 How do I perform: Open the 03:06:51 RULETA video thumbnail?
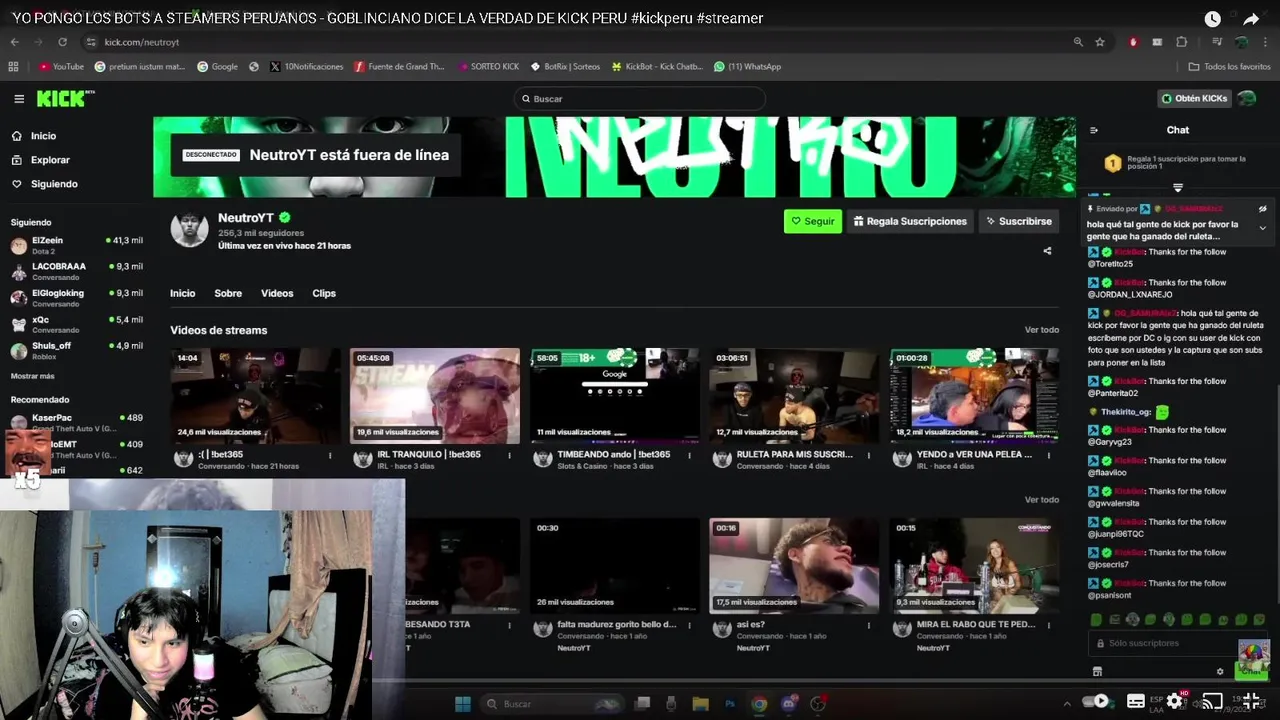pos(794,396)
